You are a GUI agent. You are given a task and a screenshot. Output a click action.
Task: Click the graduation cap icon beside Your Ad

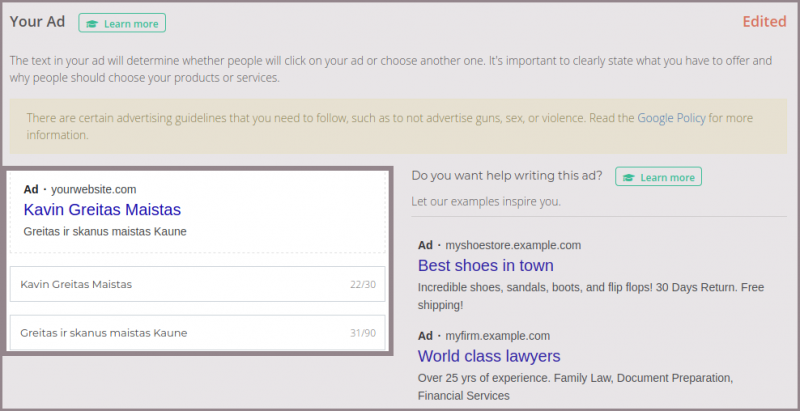click(x=92, y=23)
